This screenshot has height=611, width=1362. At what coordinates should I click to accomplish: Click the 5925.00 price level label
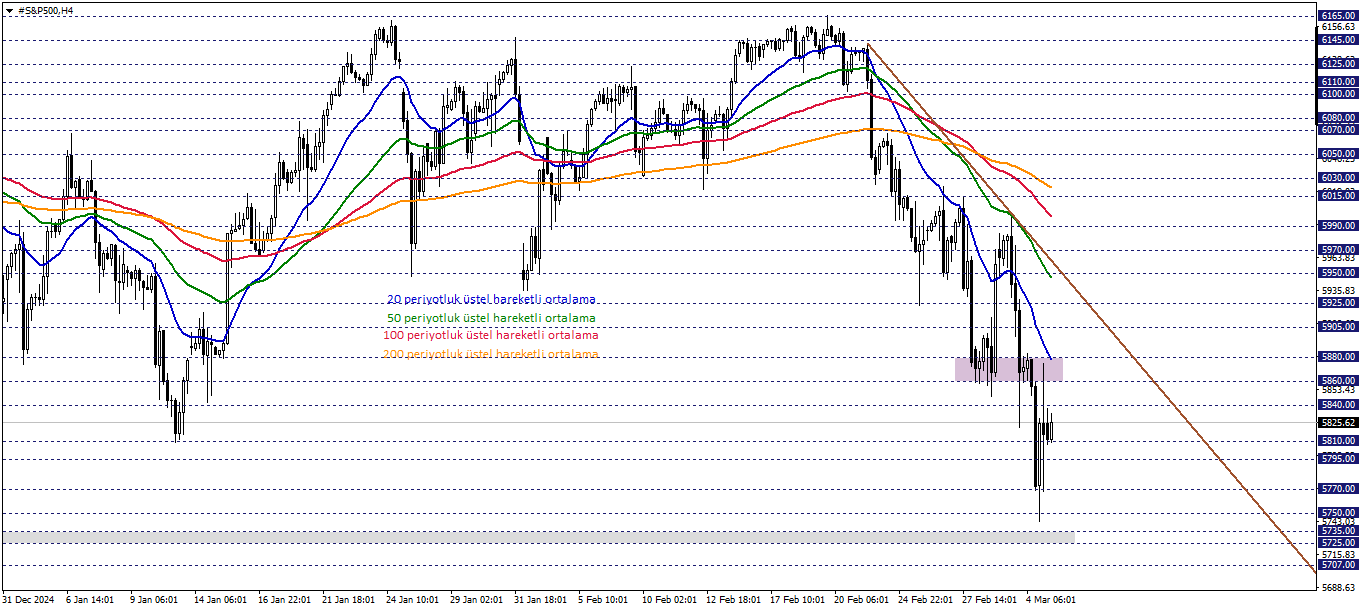pyautogui.click(x=1338, y=303)
